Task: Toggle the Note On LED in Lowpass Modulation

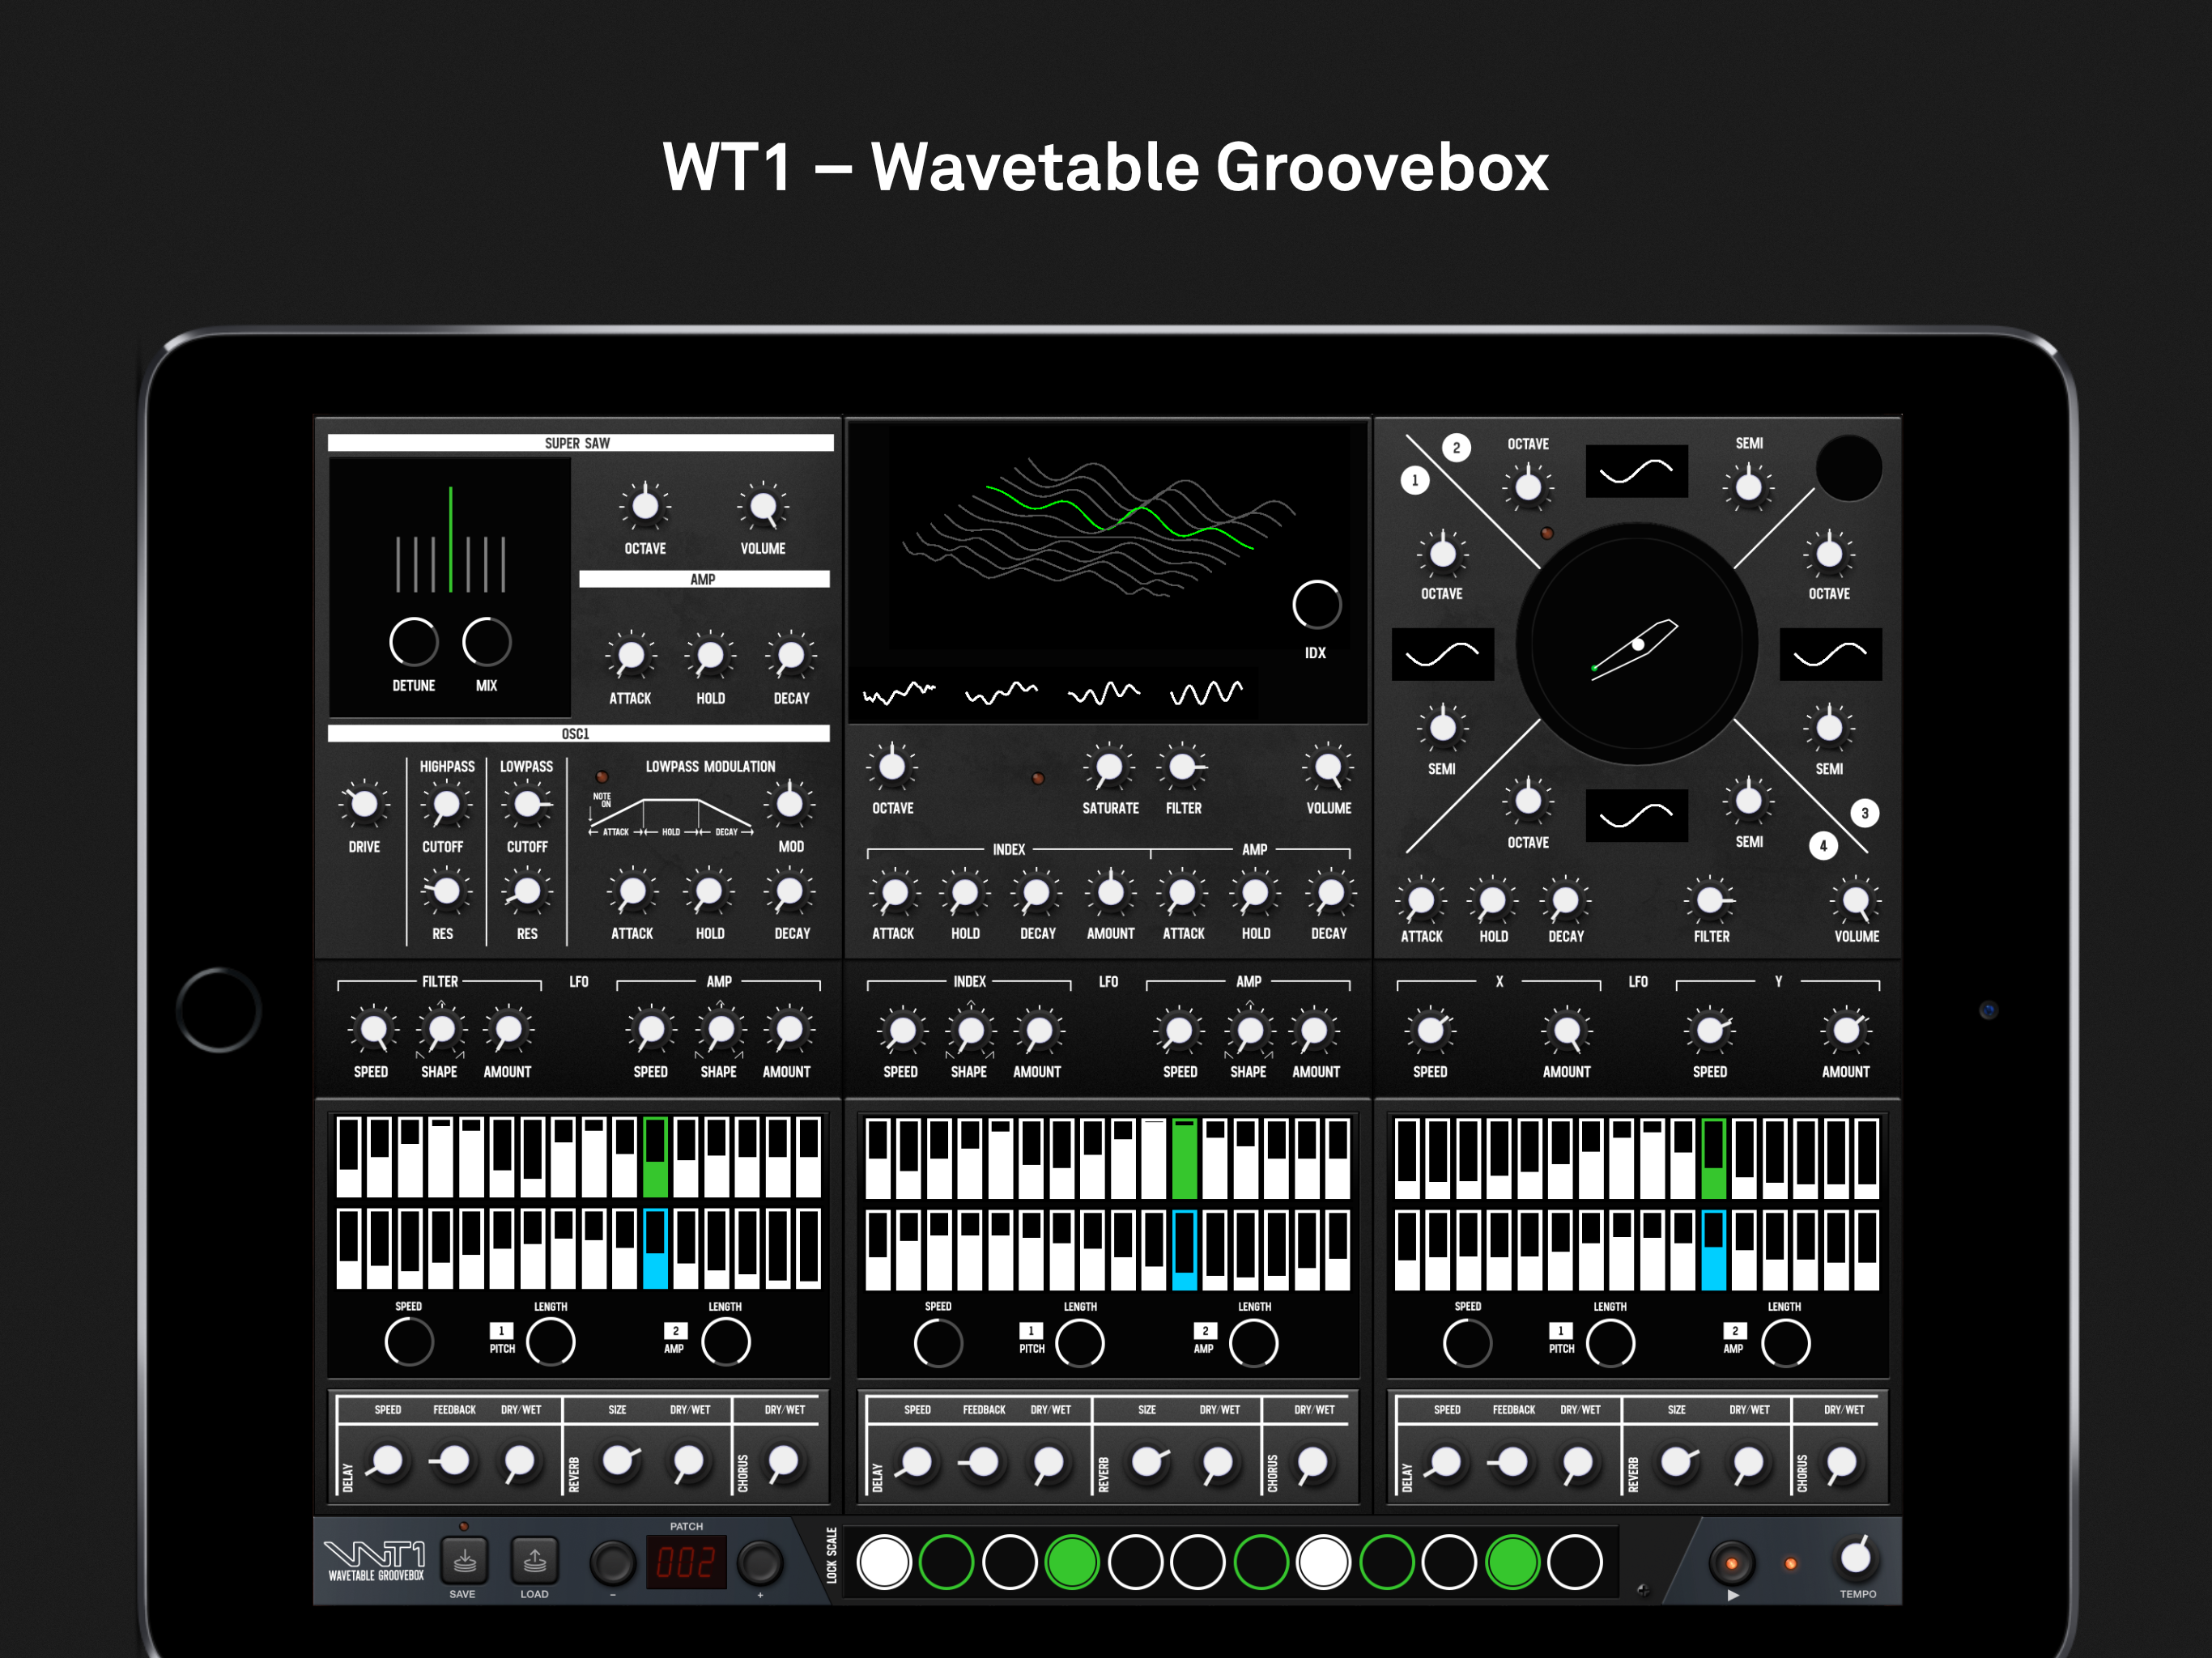Action: click(x=602, y=777)
